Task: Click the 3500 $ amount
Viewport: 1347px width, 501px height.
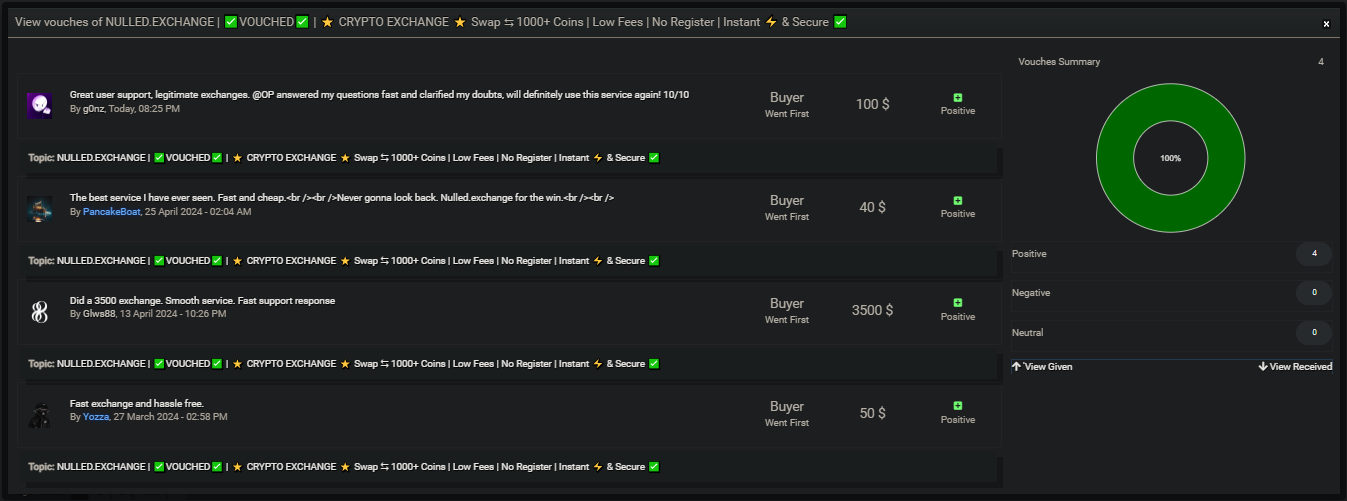Action: 873,310
